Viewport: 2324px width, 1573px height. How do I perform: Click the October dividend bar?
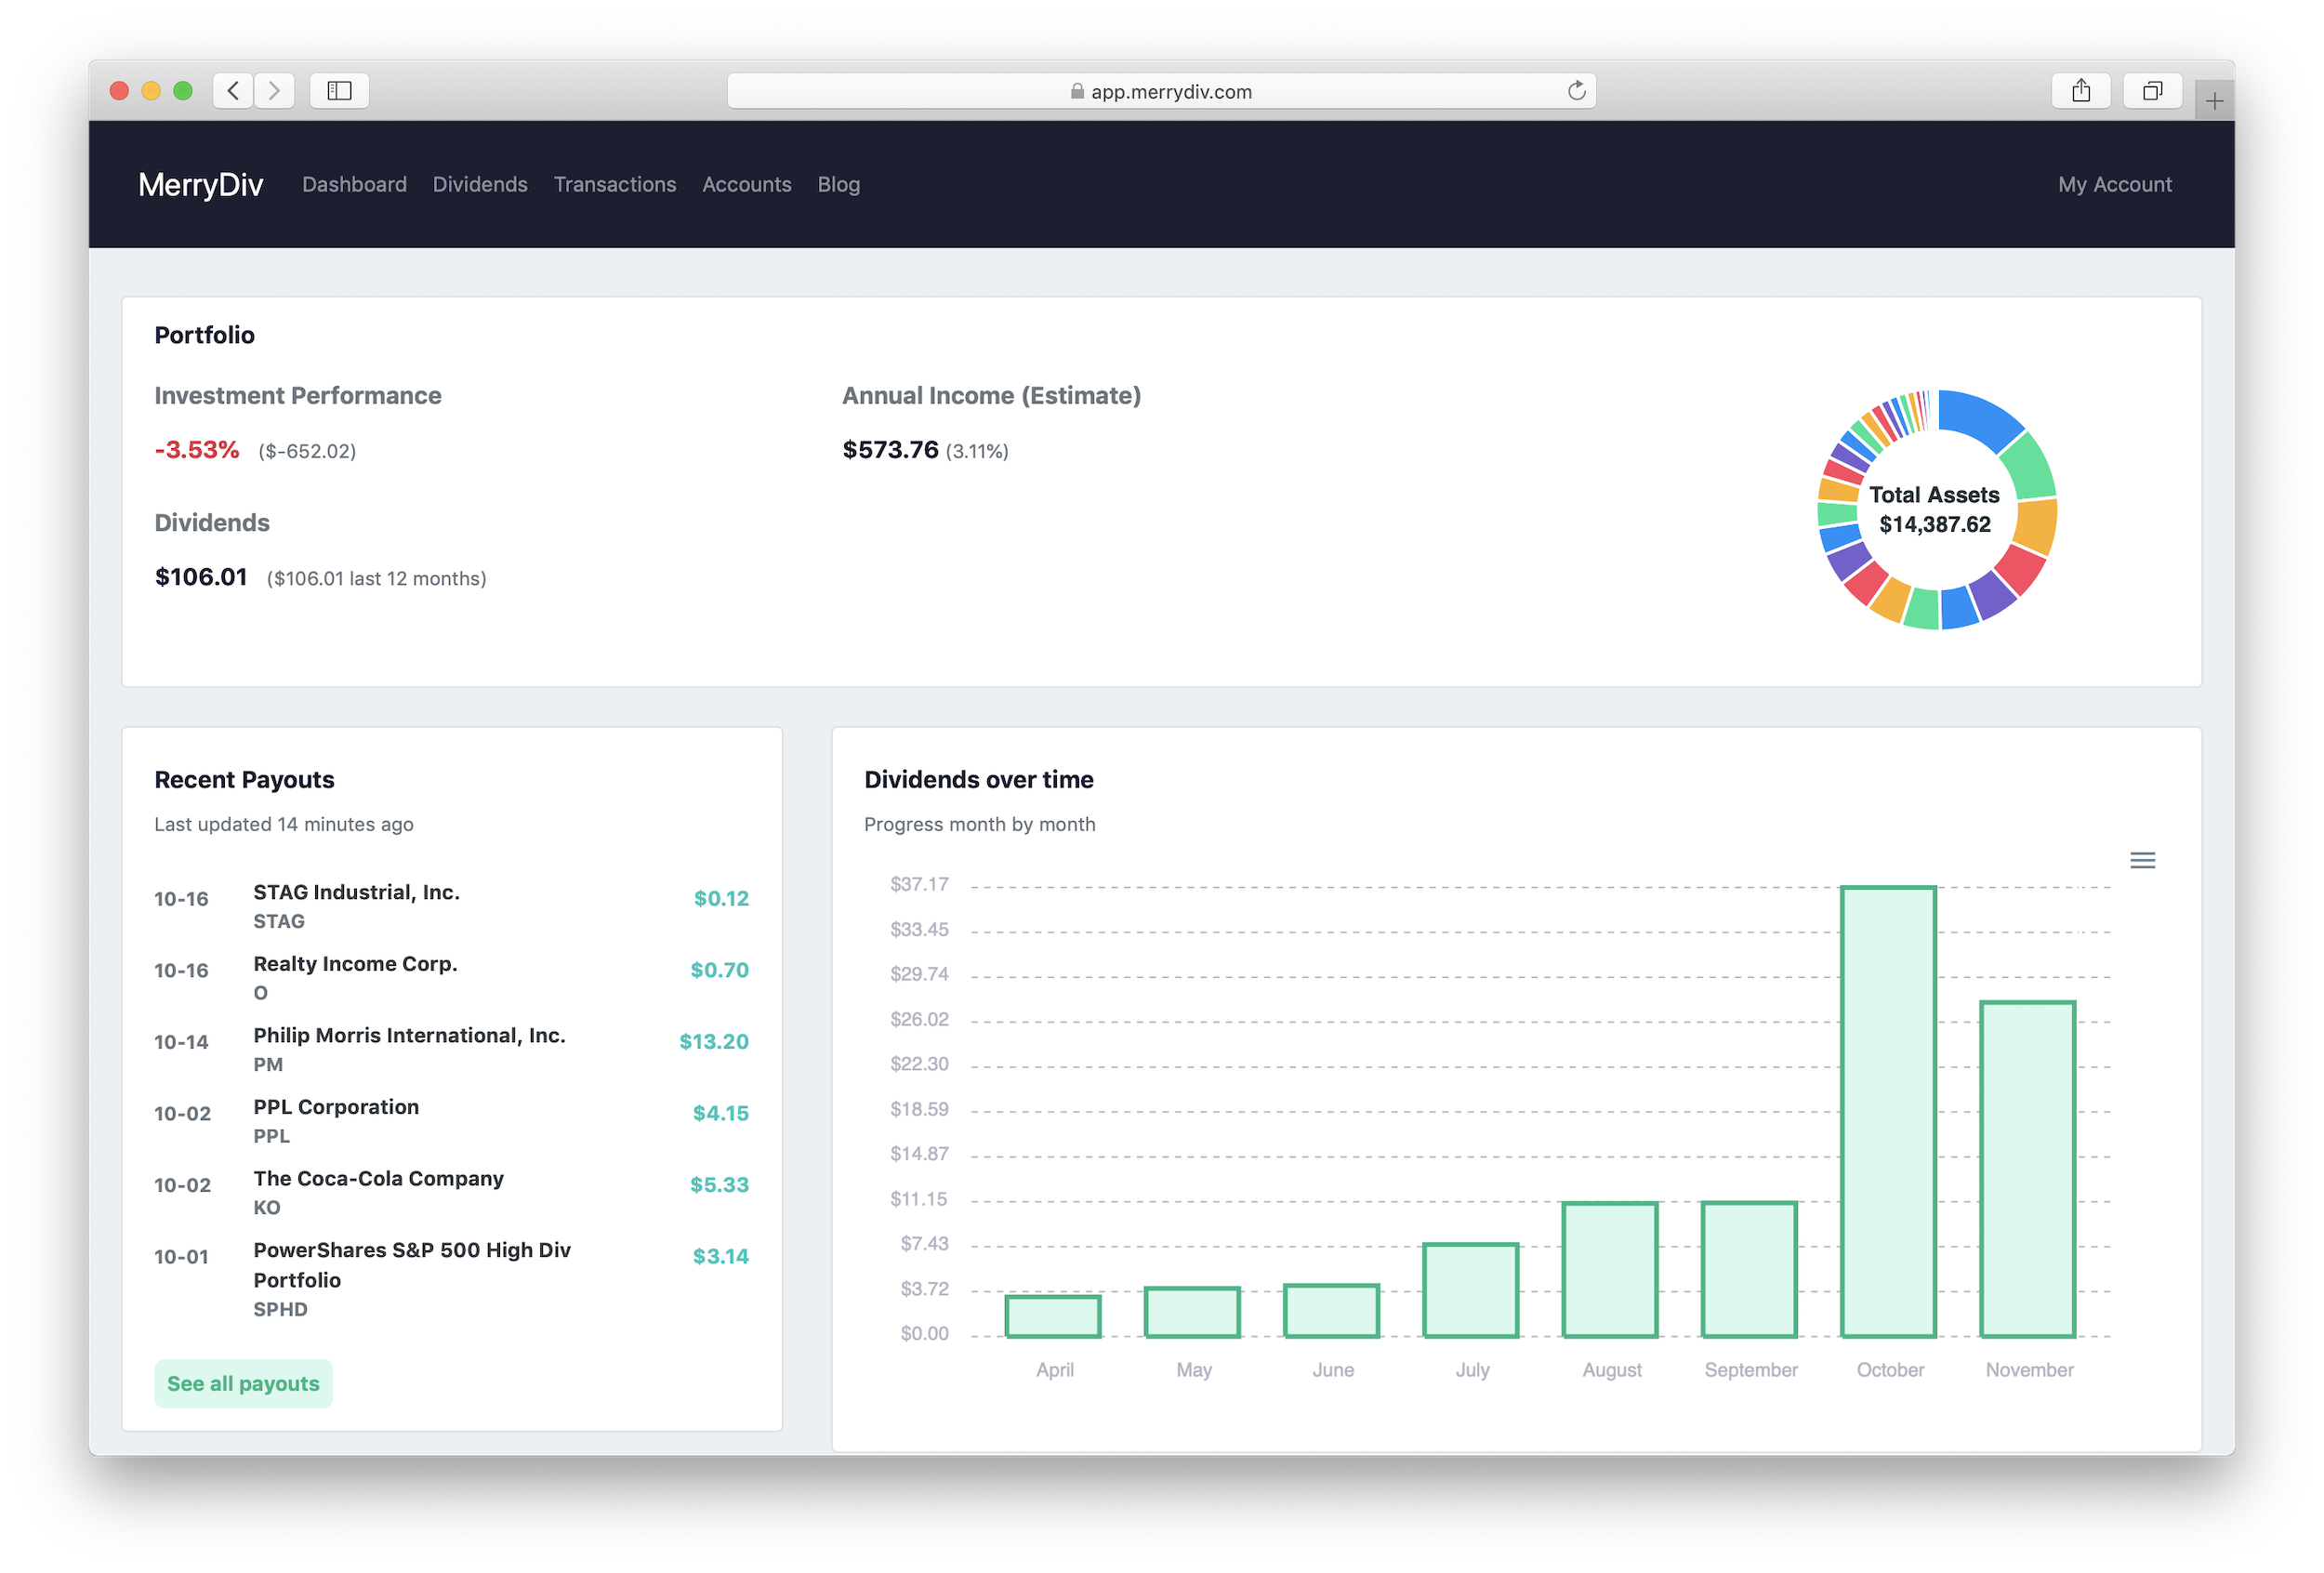[x=1888, y=1110]
